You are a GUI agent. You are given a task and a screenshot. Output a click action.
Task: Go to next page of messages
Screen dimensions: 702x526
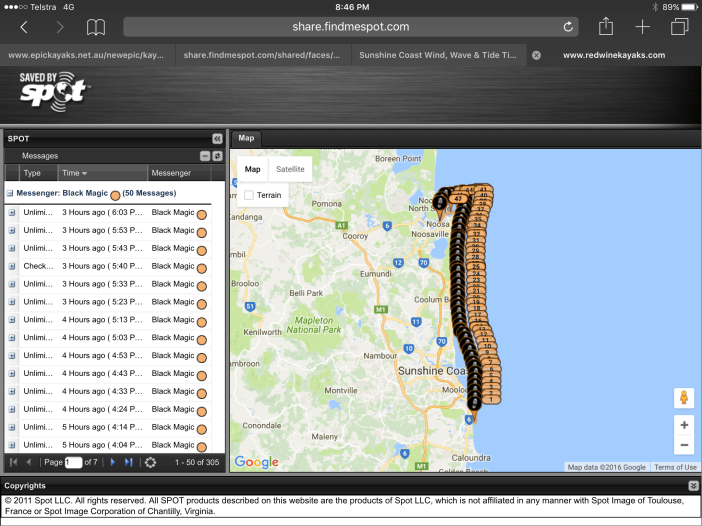point(113,462)
